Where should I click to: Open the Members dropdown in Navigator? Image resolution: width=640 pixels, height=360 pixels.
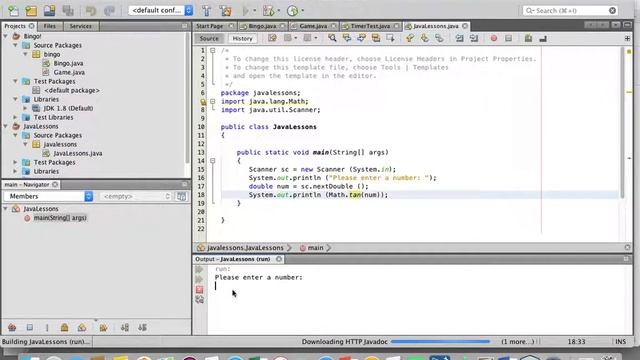(48, 196)
